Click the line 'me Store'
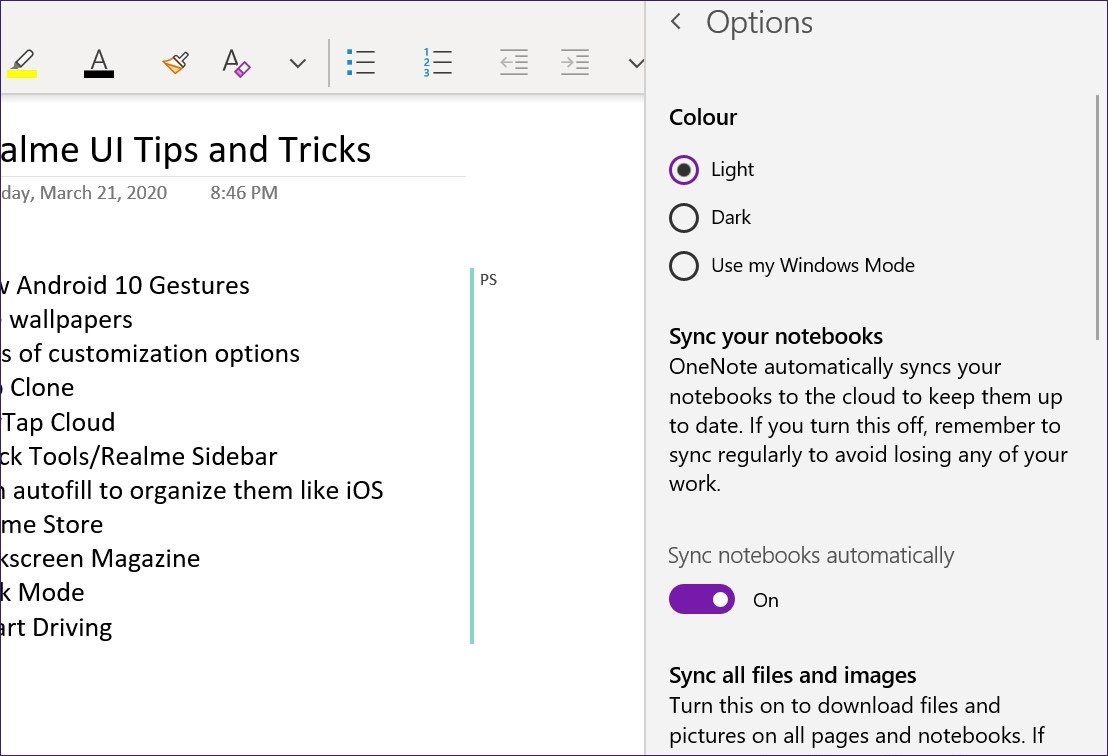 click(x=52, y=525)
